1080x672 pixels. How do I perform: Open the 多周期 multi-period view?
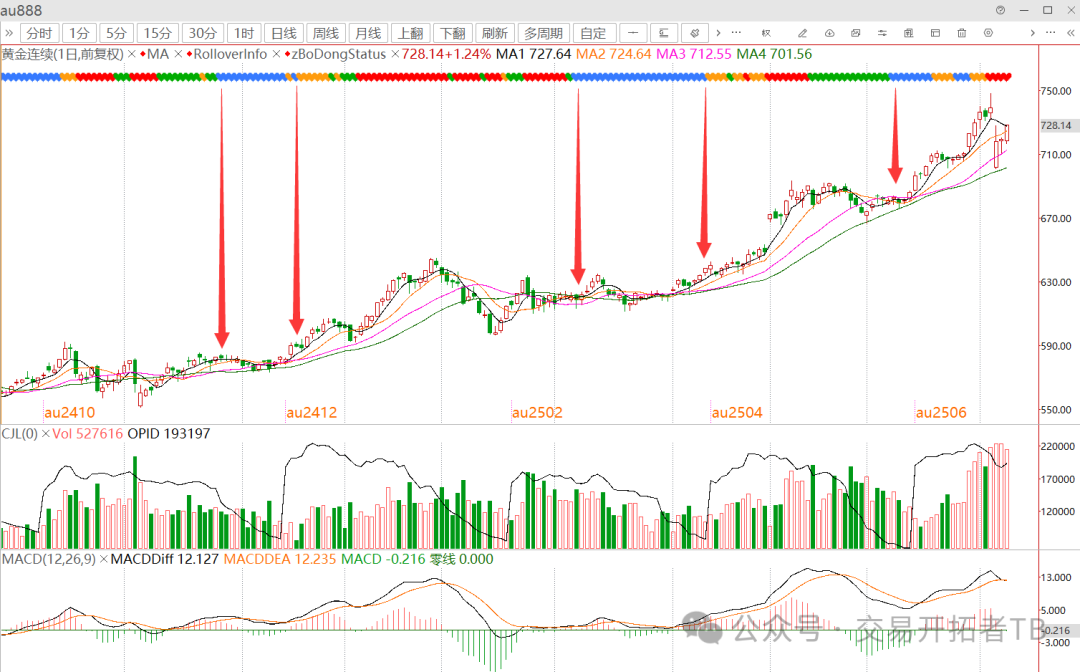(x=543, y=33)
